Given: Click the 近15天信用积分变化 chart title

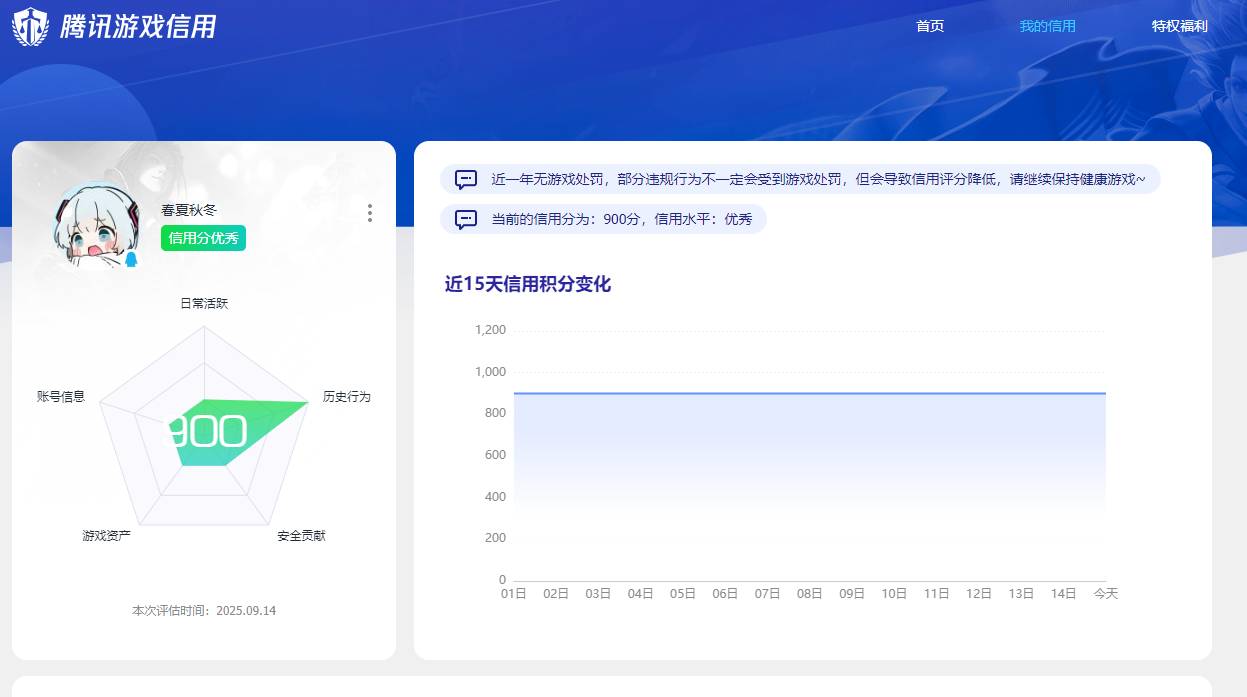Looking at the screenshot, I should (x=527, y=285).
